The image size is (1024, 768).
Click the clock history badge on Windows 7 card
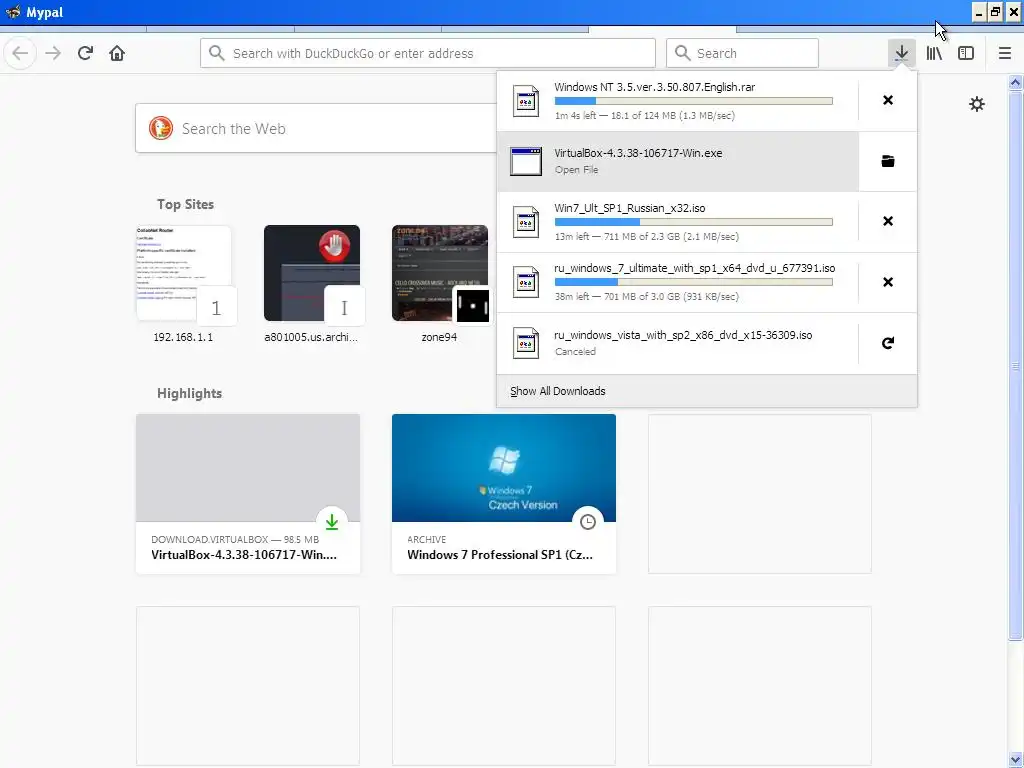coord(588,522)
